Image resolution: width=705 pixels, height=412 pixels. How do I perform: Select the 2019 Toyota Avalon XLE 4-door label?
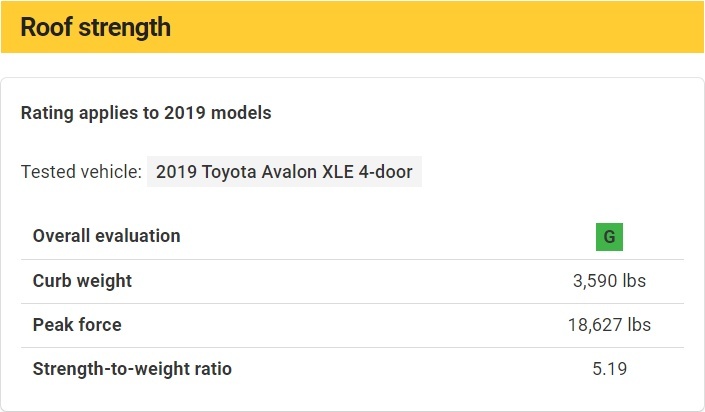tap(284, 171)
